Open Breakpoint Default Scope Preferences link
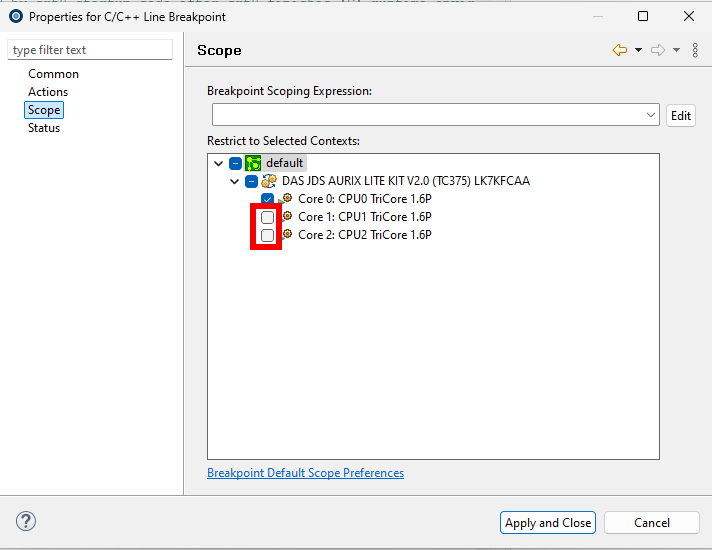Viewport: 712px width, 550px height. pyautogui.click(x=305, y=473)
